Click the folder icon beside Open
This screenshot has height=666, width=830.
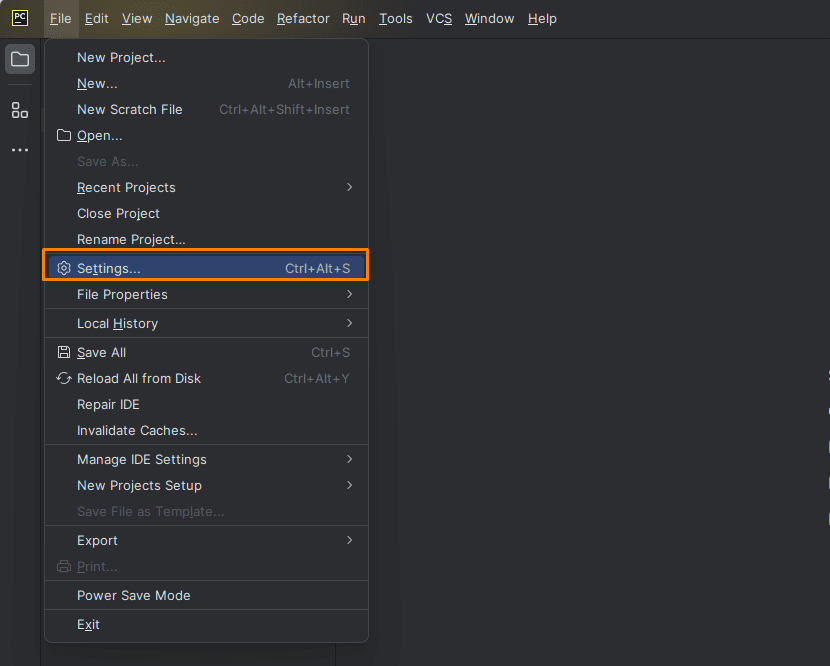click(x=64, y=136)
